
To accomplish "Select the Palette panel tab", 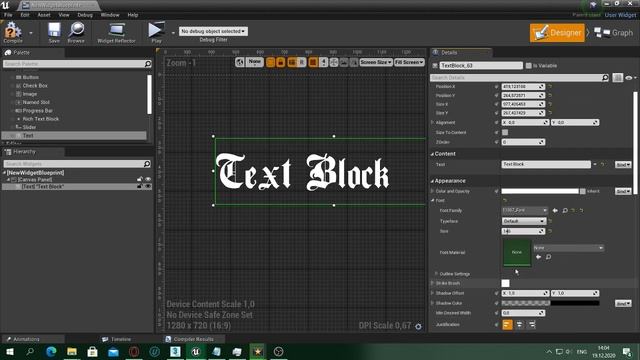I will click(x=21, y=53).
